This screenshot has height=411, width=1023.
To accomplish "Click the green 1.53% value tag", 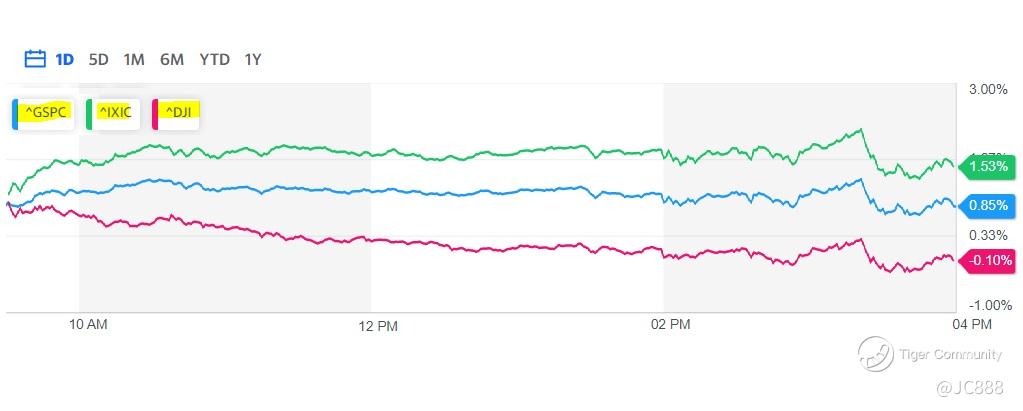I will point(988,167).
